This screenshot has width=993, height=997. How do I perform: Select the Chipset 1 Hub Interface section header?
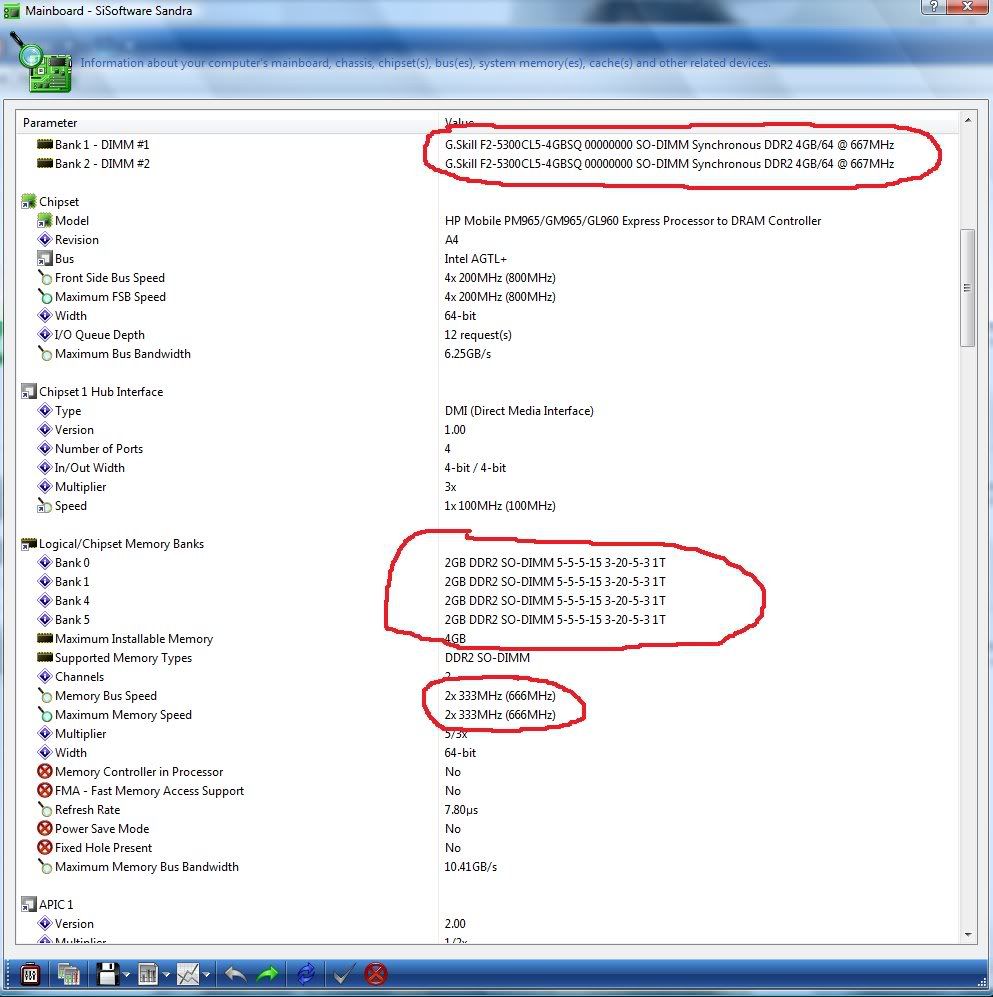click(x=92, y=392)
